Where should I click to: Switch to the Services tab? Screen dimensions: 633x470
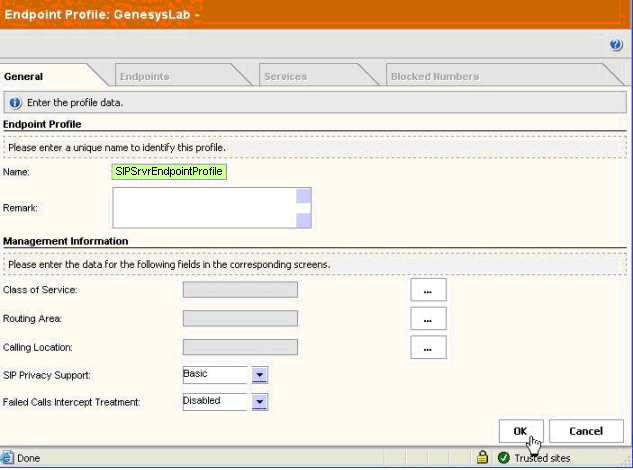(x=285, y=76)
